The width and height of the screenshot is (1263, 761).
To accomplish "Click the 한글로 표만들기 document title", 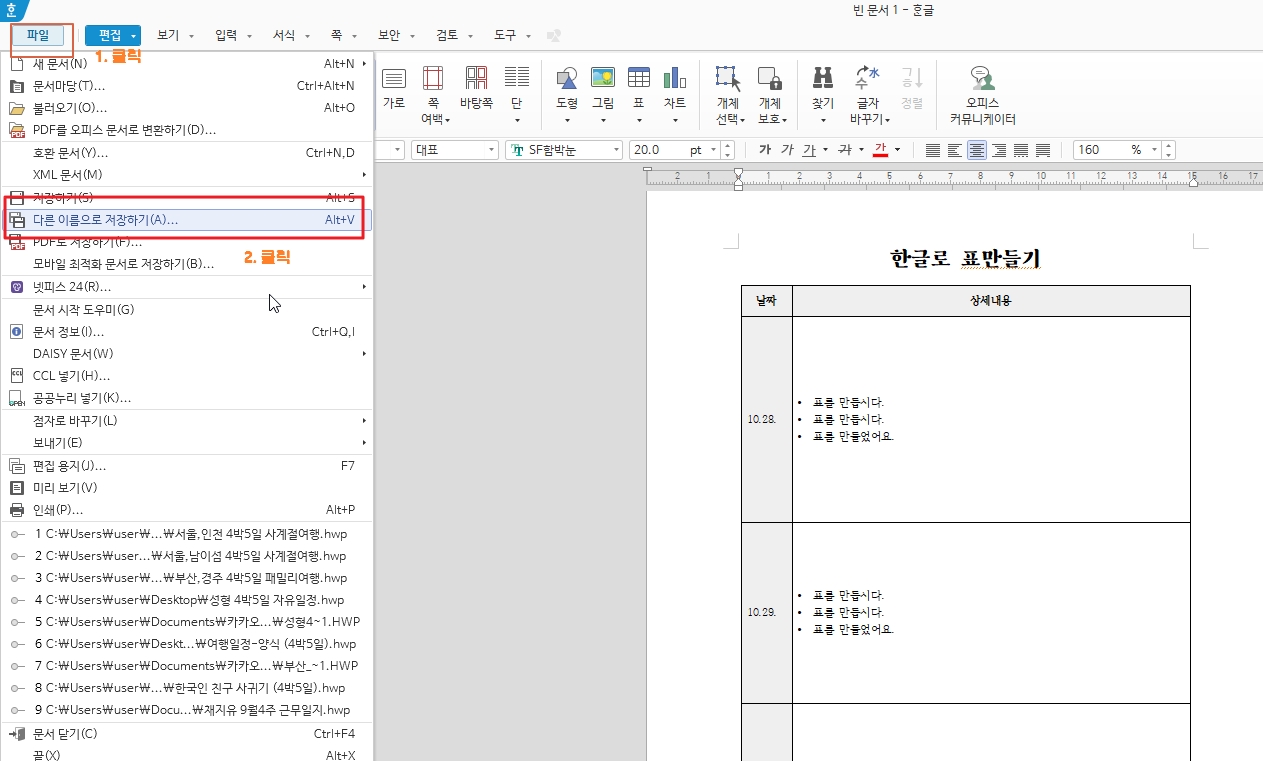I will point(966,258).
